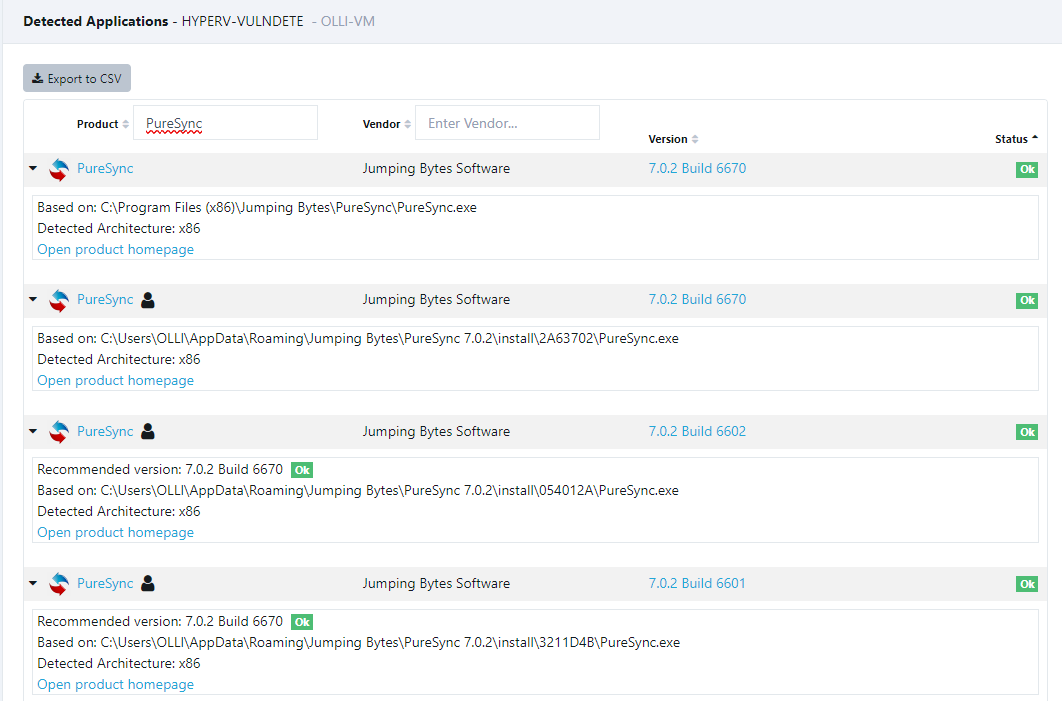Viewport: 1062px width, 701px height.
Task: Open product homepage for Program Files PureSync
Action: coord(115,249)
